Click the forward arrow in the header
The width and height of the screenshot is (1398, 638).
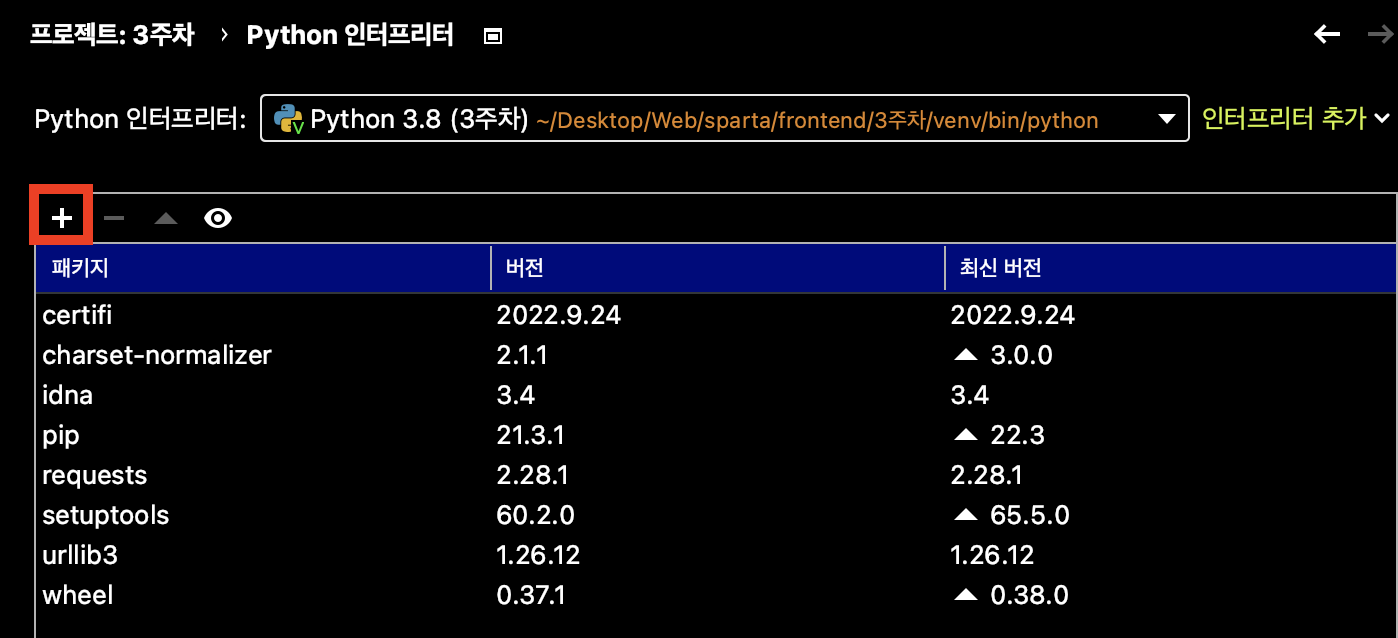point(1379,35)
